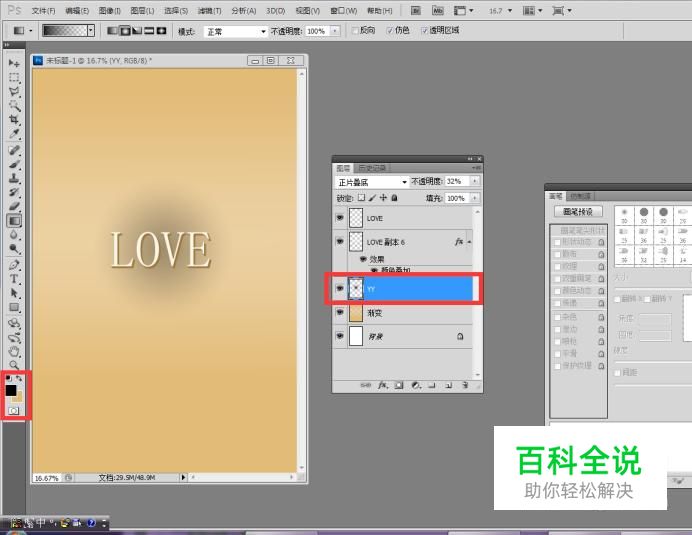Click delete layer trash icon
Screen dimensions: 692x535
pyautogui.click(x=465, y=385)
